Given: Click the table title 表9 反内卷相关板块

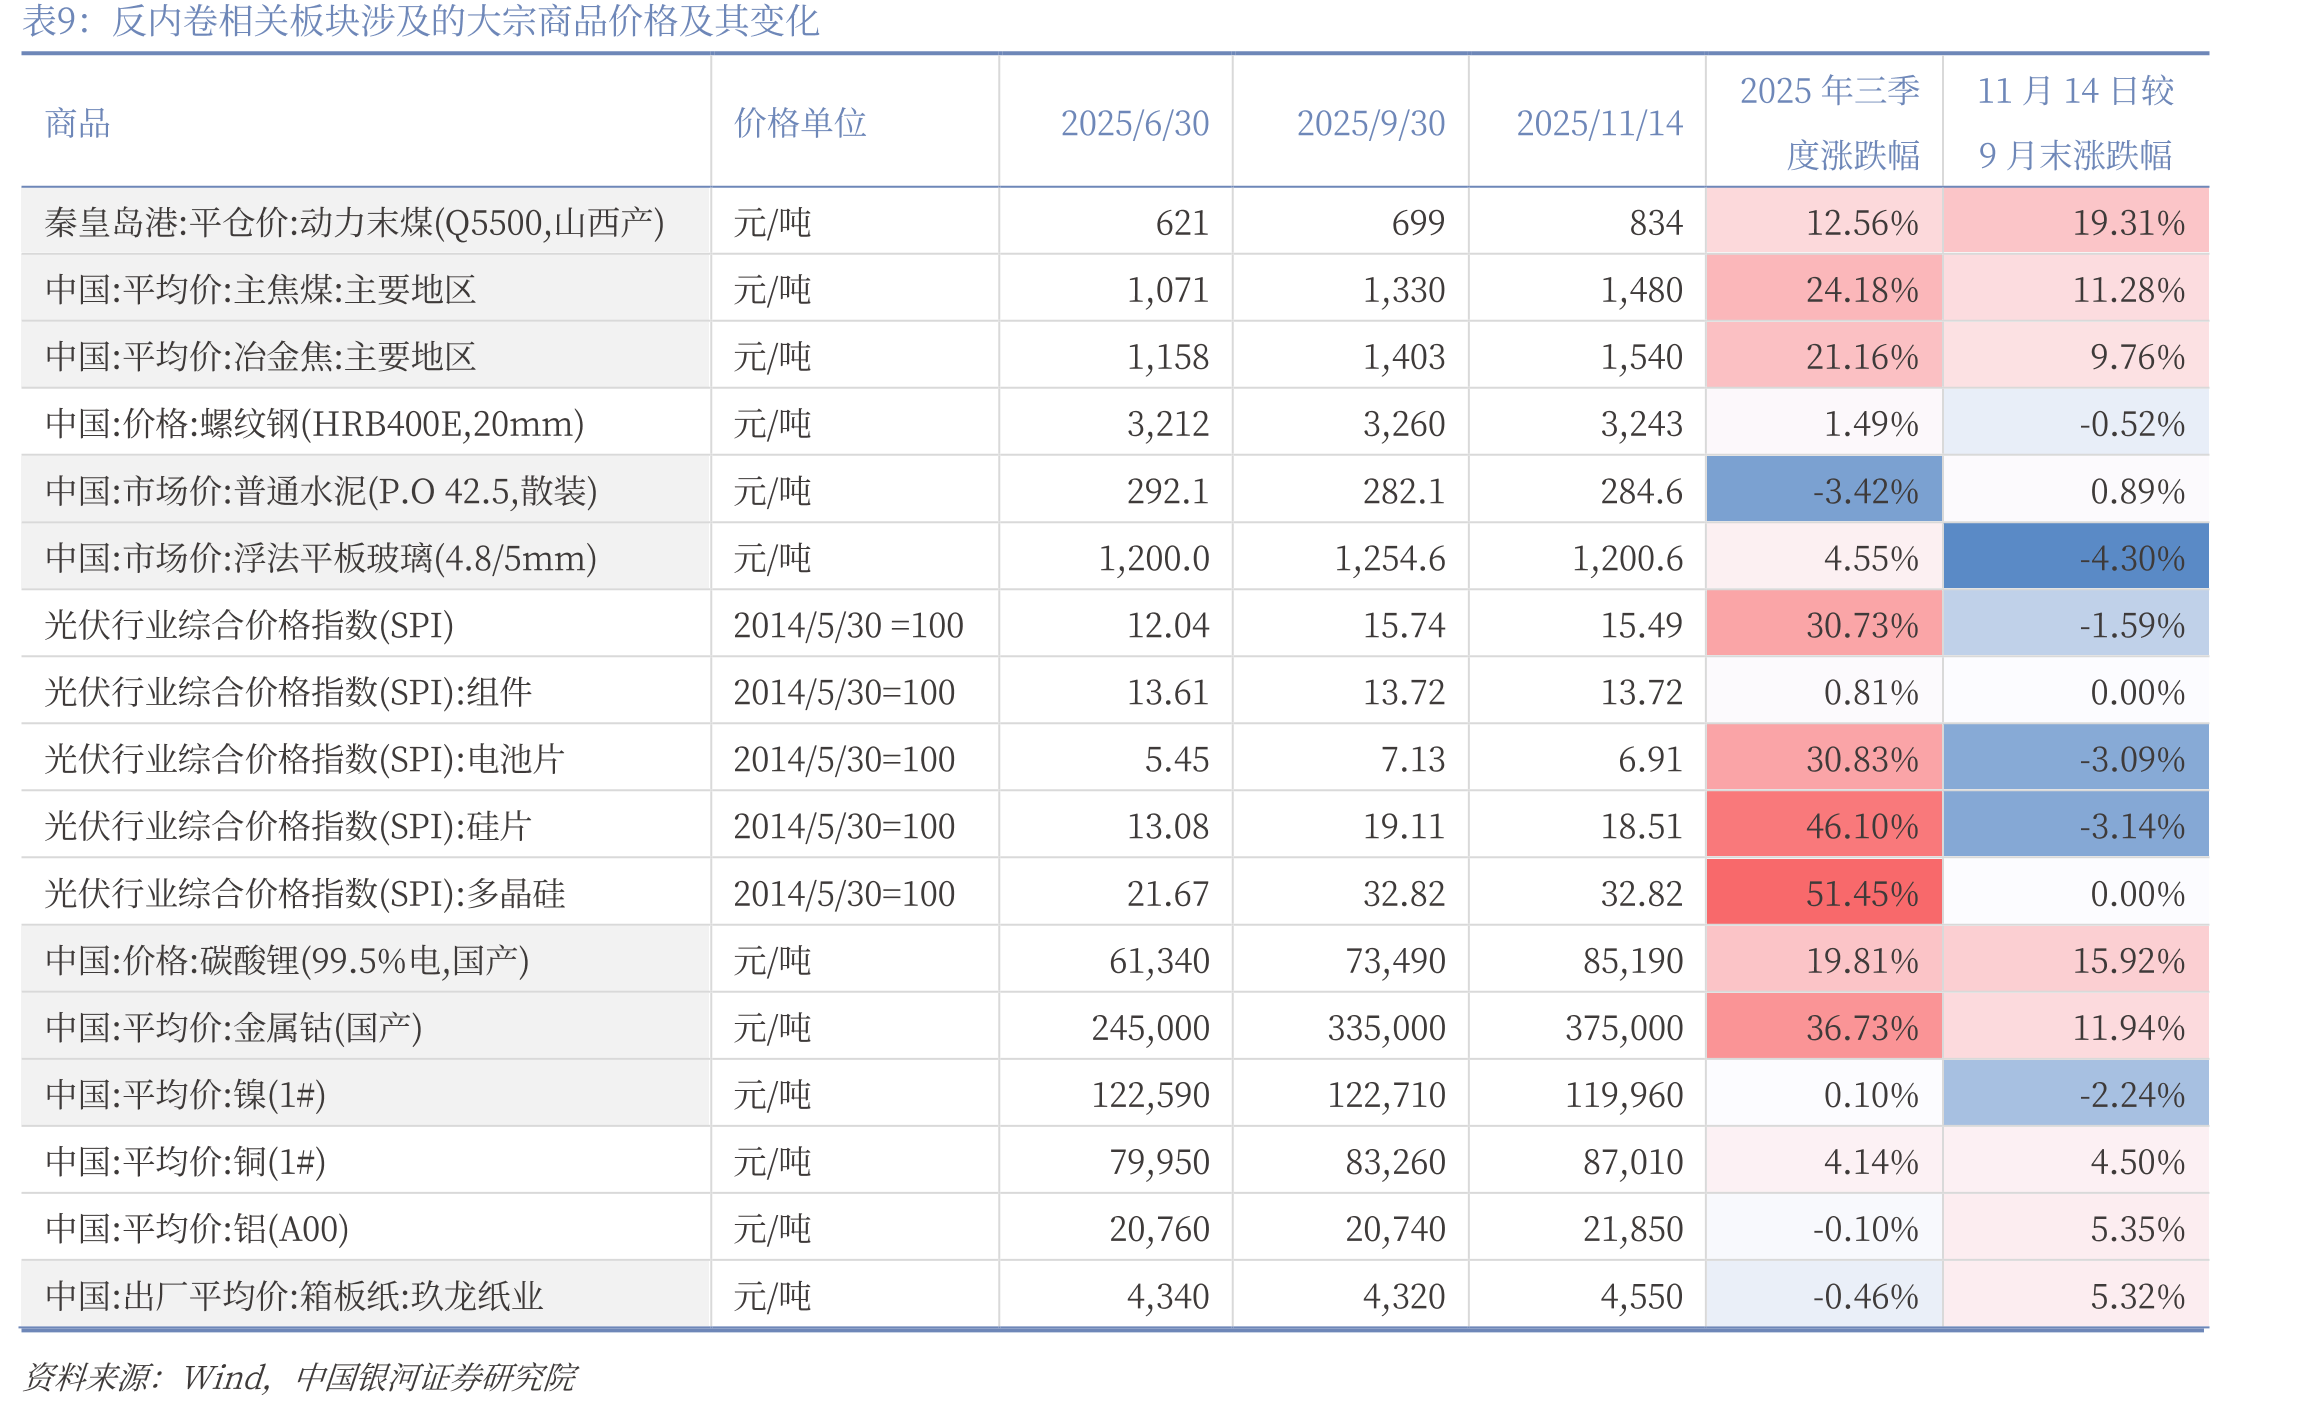Looking at the screenshot, I should 420,21.
